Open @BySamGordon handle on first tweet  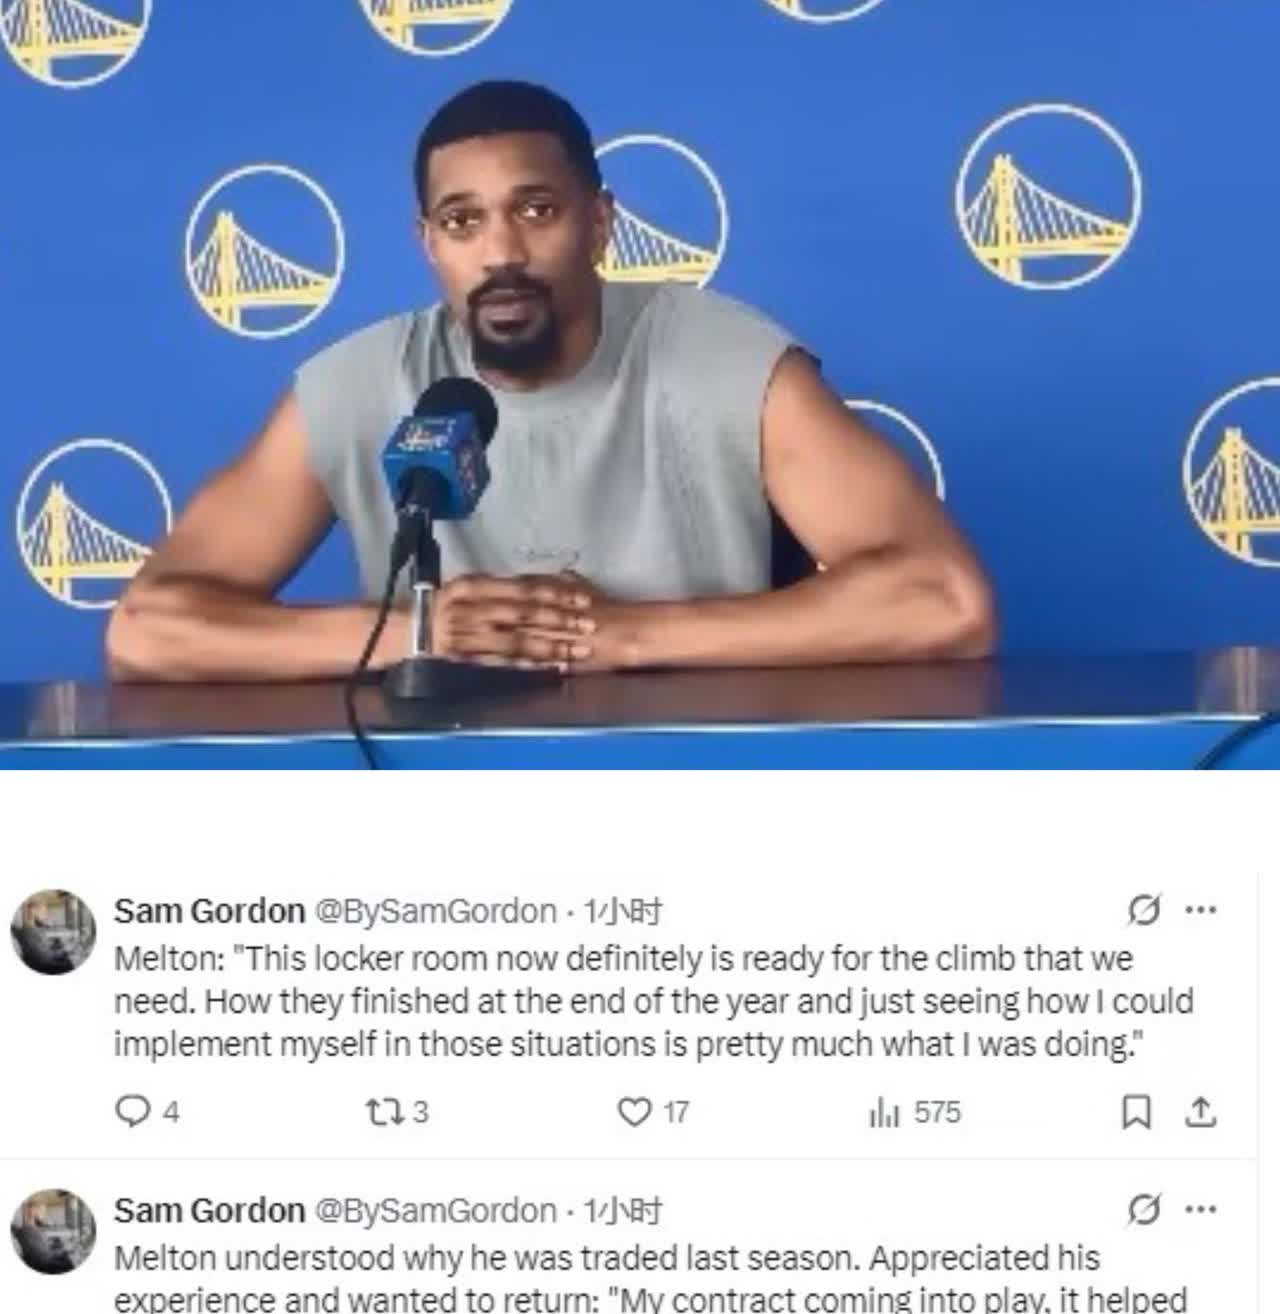436,911
